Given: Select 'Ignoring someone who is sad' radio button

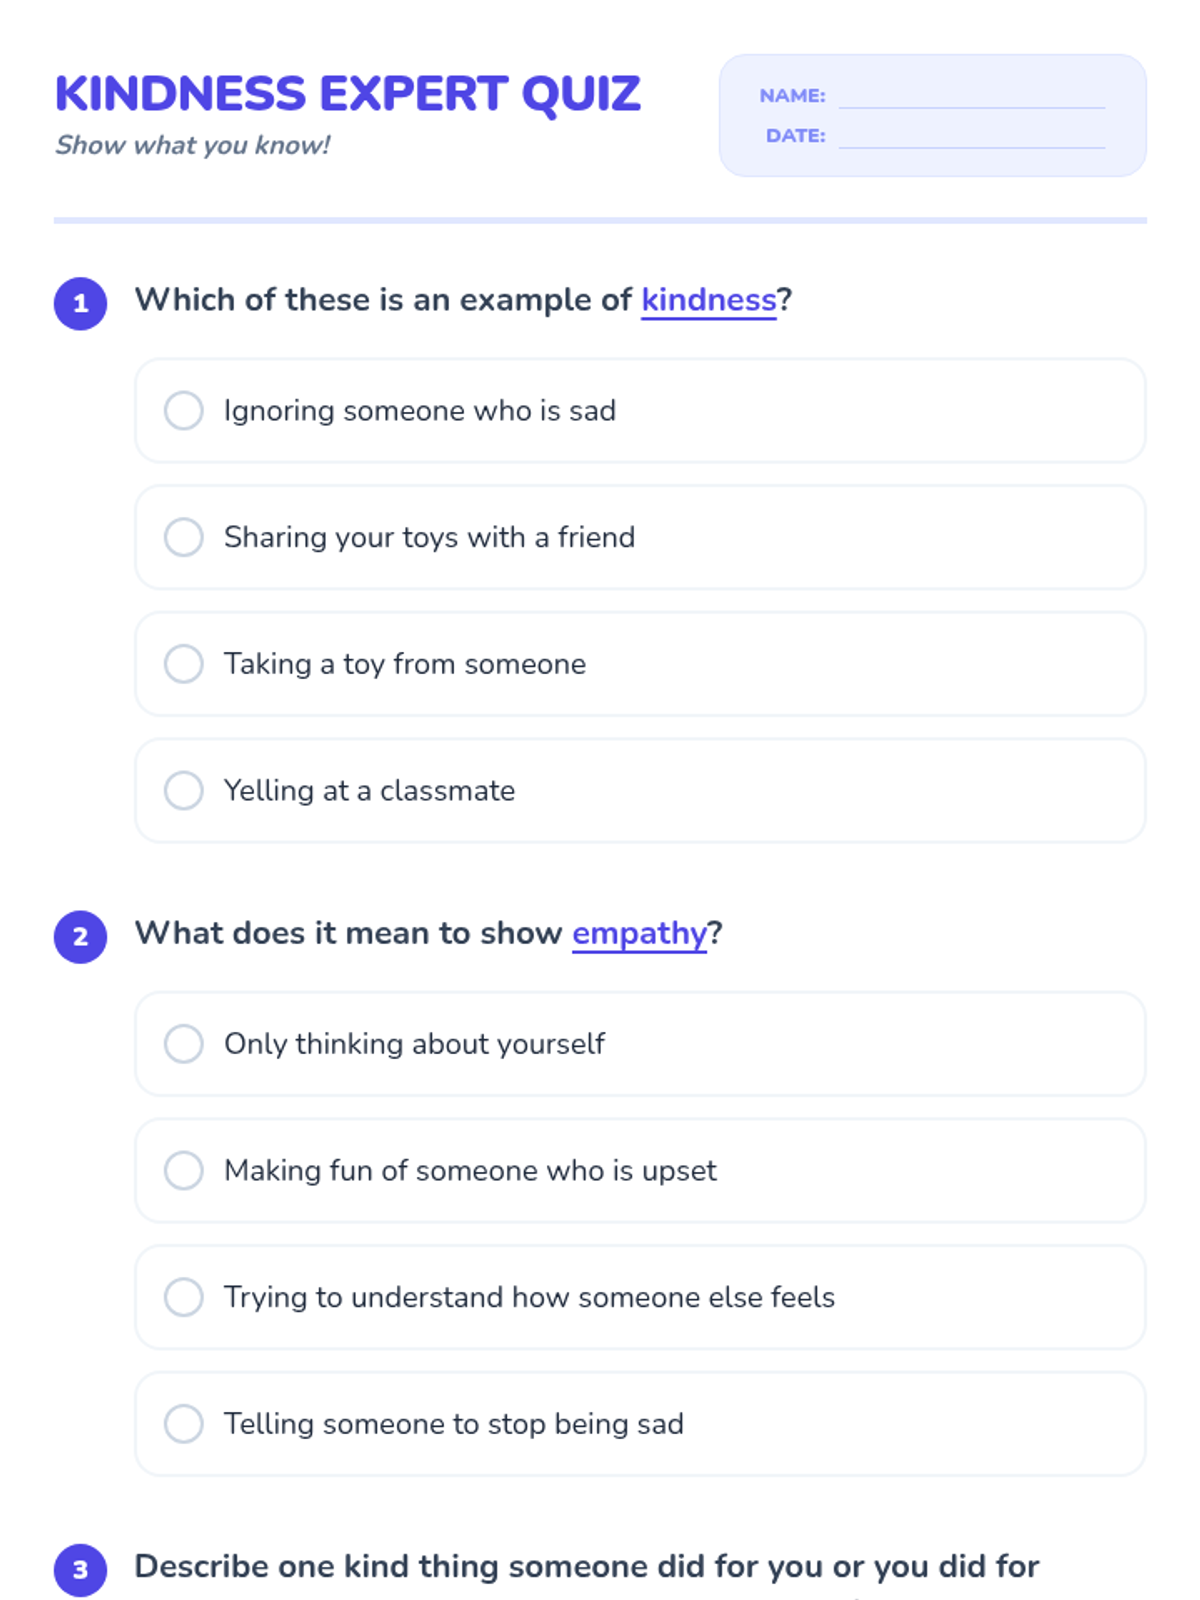Looking at the screenshot, I should [184, 411].
